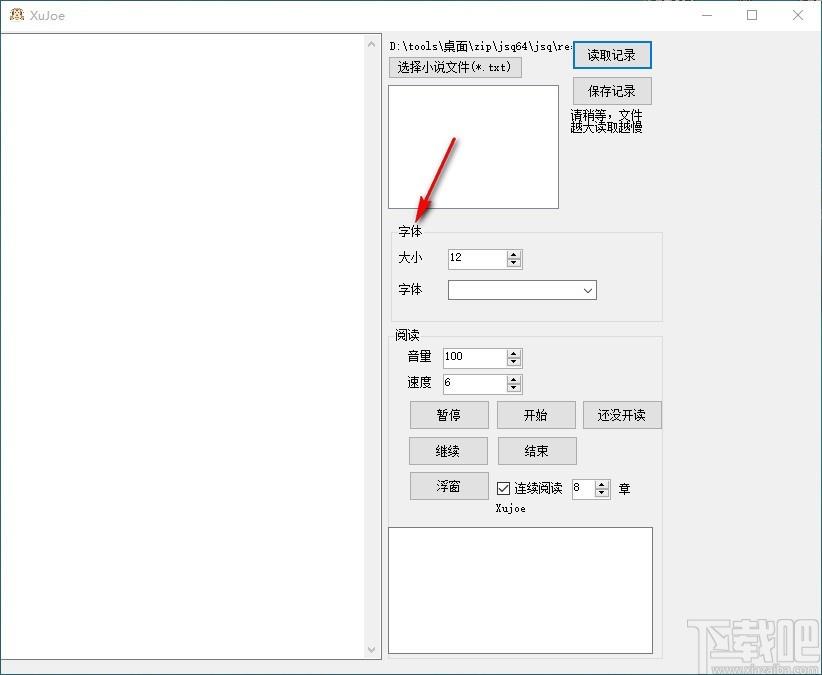Raise 音量 with the up arrow
The width and height of the screenshot is (822, 675).
click(x=514, y=354)
